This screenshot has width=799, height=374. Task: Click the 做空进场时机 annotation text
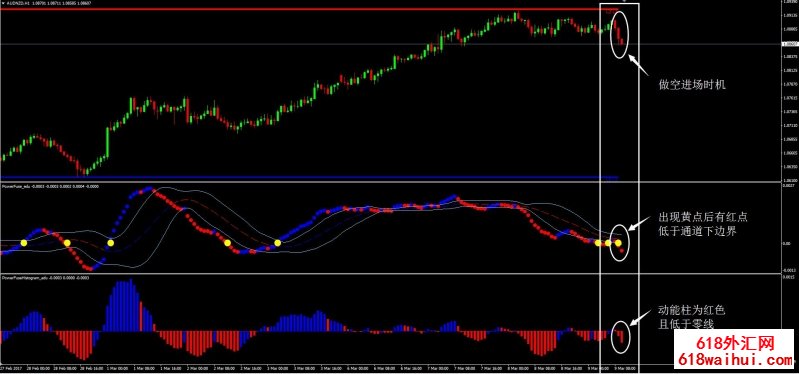[692, 85]
